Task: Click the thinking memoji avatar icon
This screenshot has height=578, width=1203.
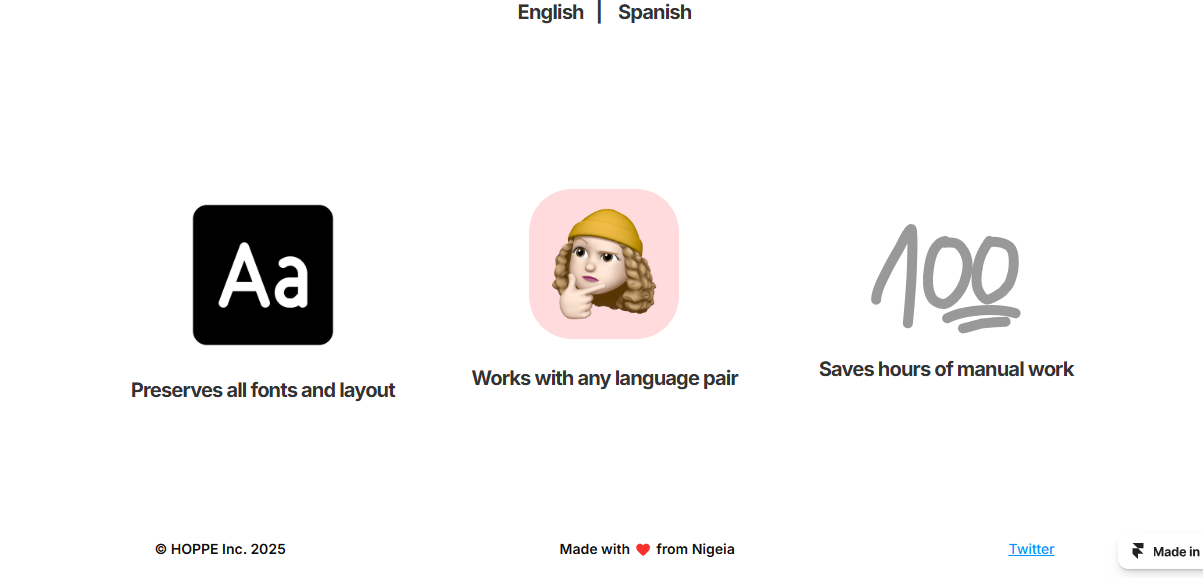Action: (604, 264)
